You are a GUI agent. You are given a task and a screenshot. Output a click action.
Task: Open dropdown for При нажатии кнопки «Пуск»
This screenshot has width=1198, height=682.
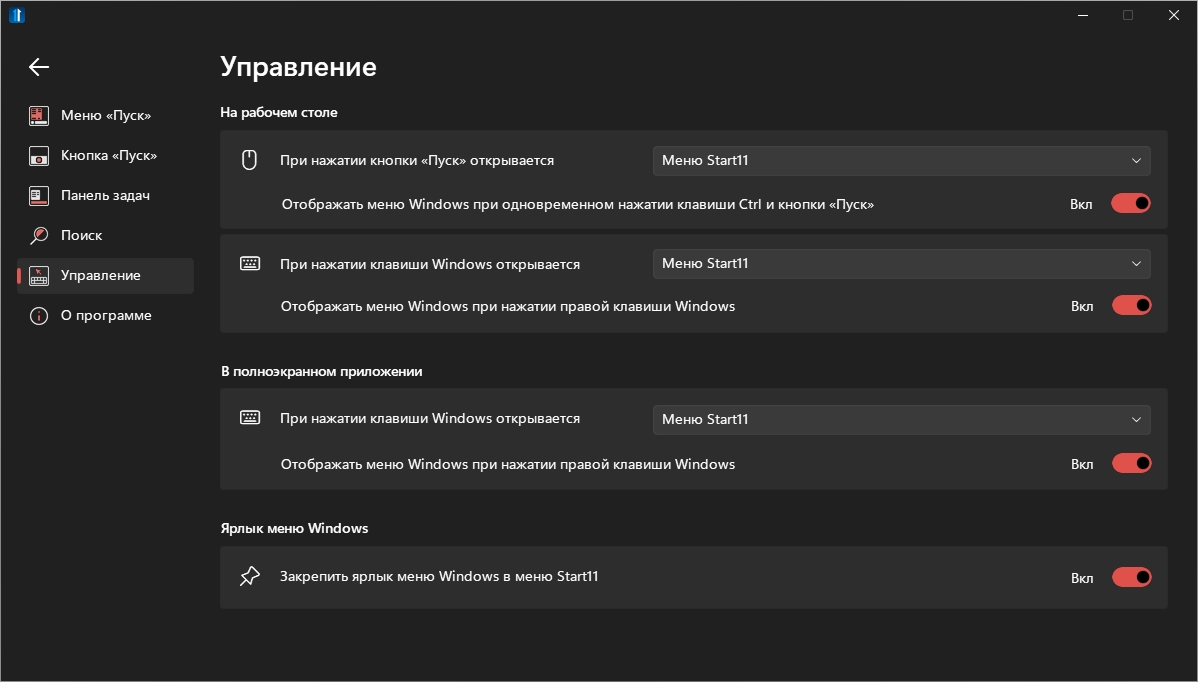[x=901, y=161]
